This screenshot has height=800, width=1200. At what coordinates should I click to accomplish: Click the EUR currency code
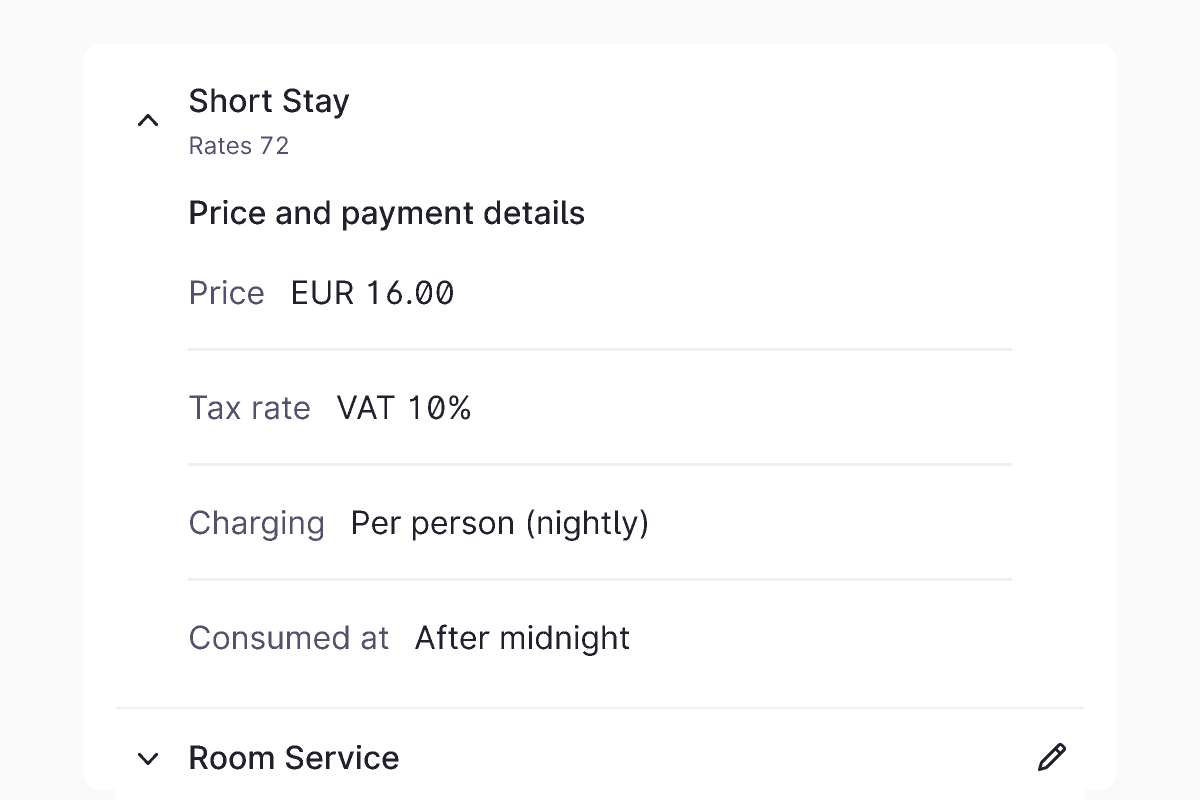pyautogui.click(x=322, y=293)
